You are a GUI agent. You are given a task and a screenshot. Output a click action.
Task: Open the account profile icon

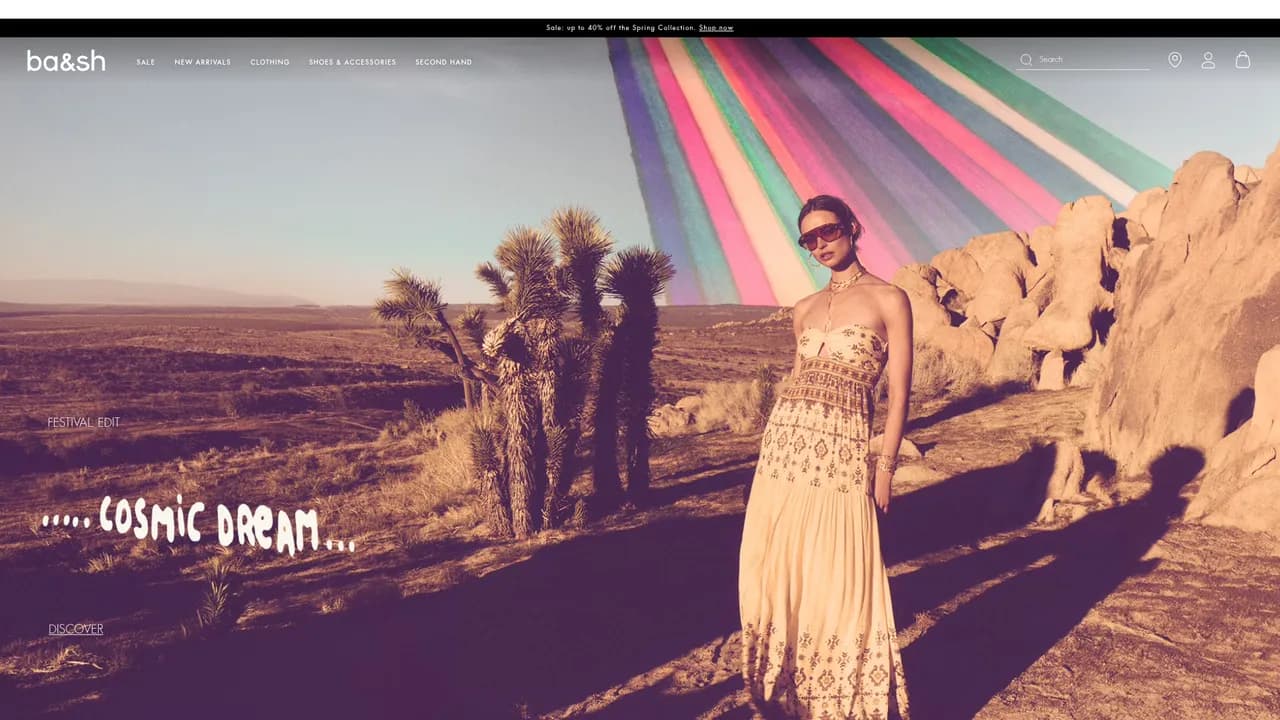tap(1208, 60)
